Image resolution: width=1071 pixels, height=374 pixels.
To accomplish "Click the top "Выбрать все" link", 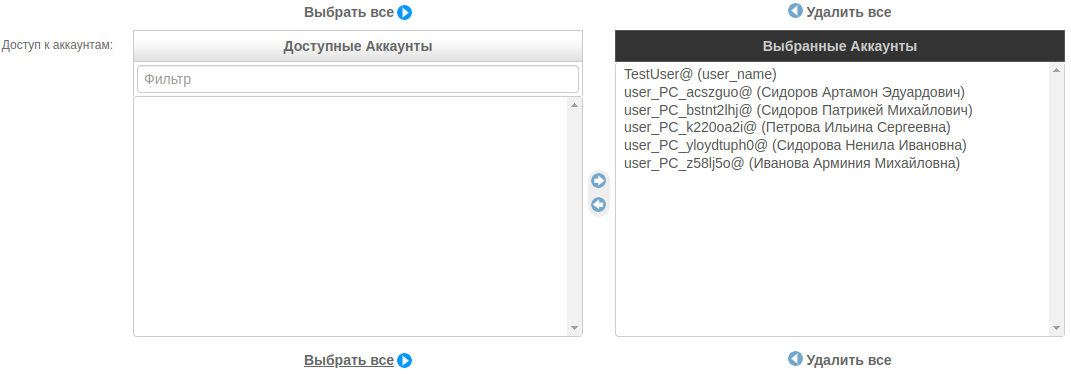I will click(358, 12).
